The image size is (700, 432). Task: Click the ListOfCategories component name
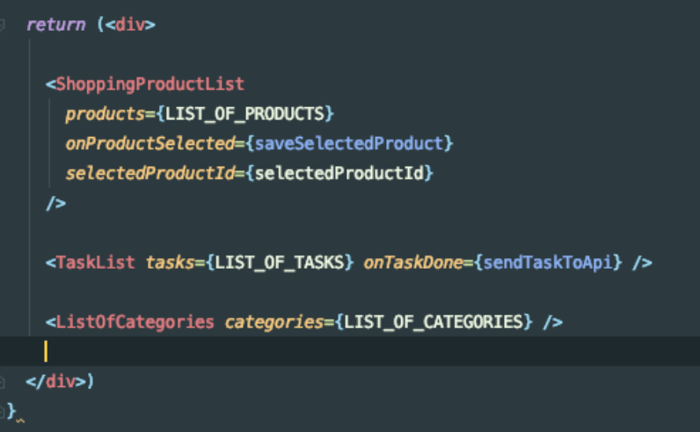coord(135,321)
